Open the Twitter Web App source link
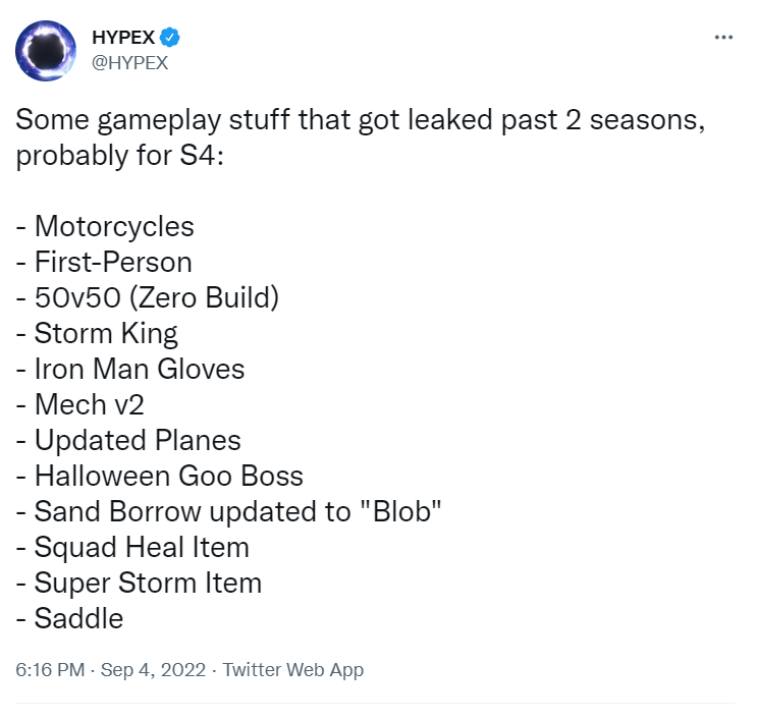 [293, 670]
